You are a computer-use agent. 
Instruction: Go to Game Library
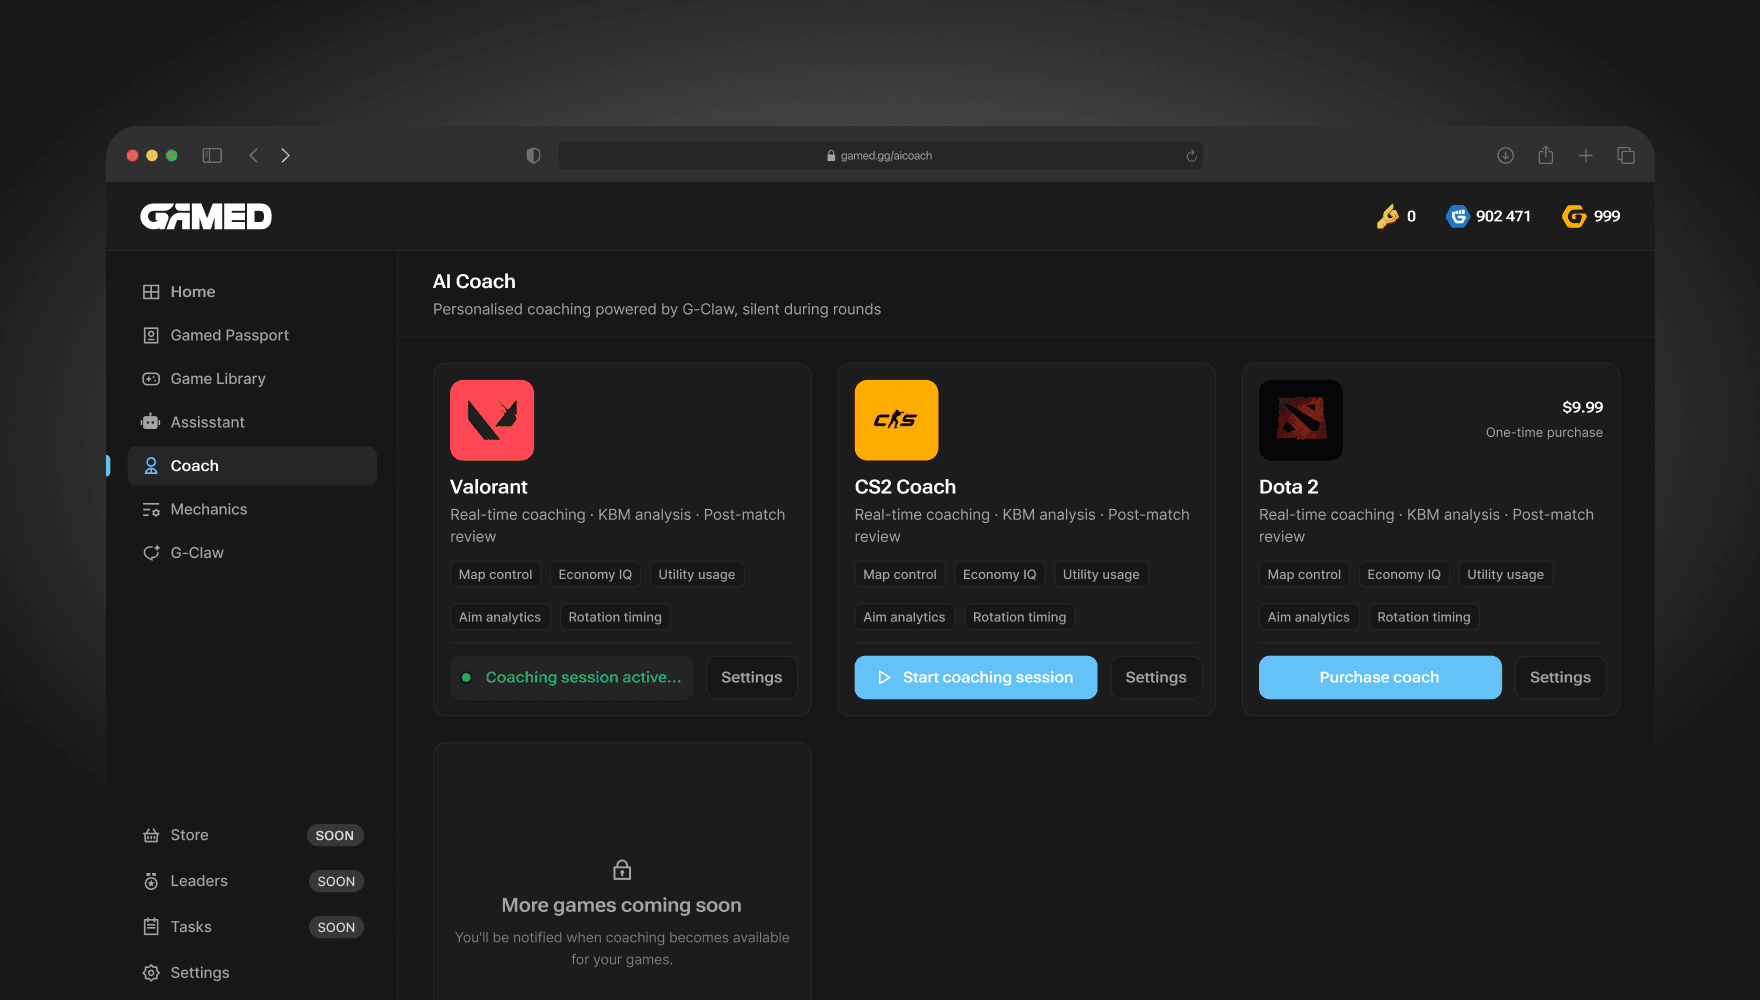click(x=252, y=379)
